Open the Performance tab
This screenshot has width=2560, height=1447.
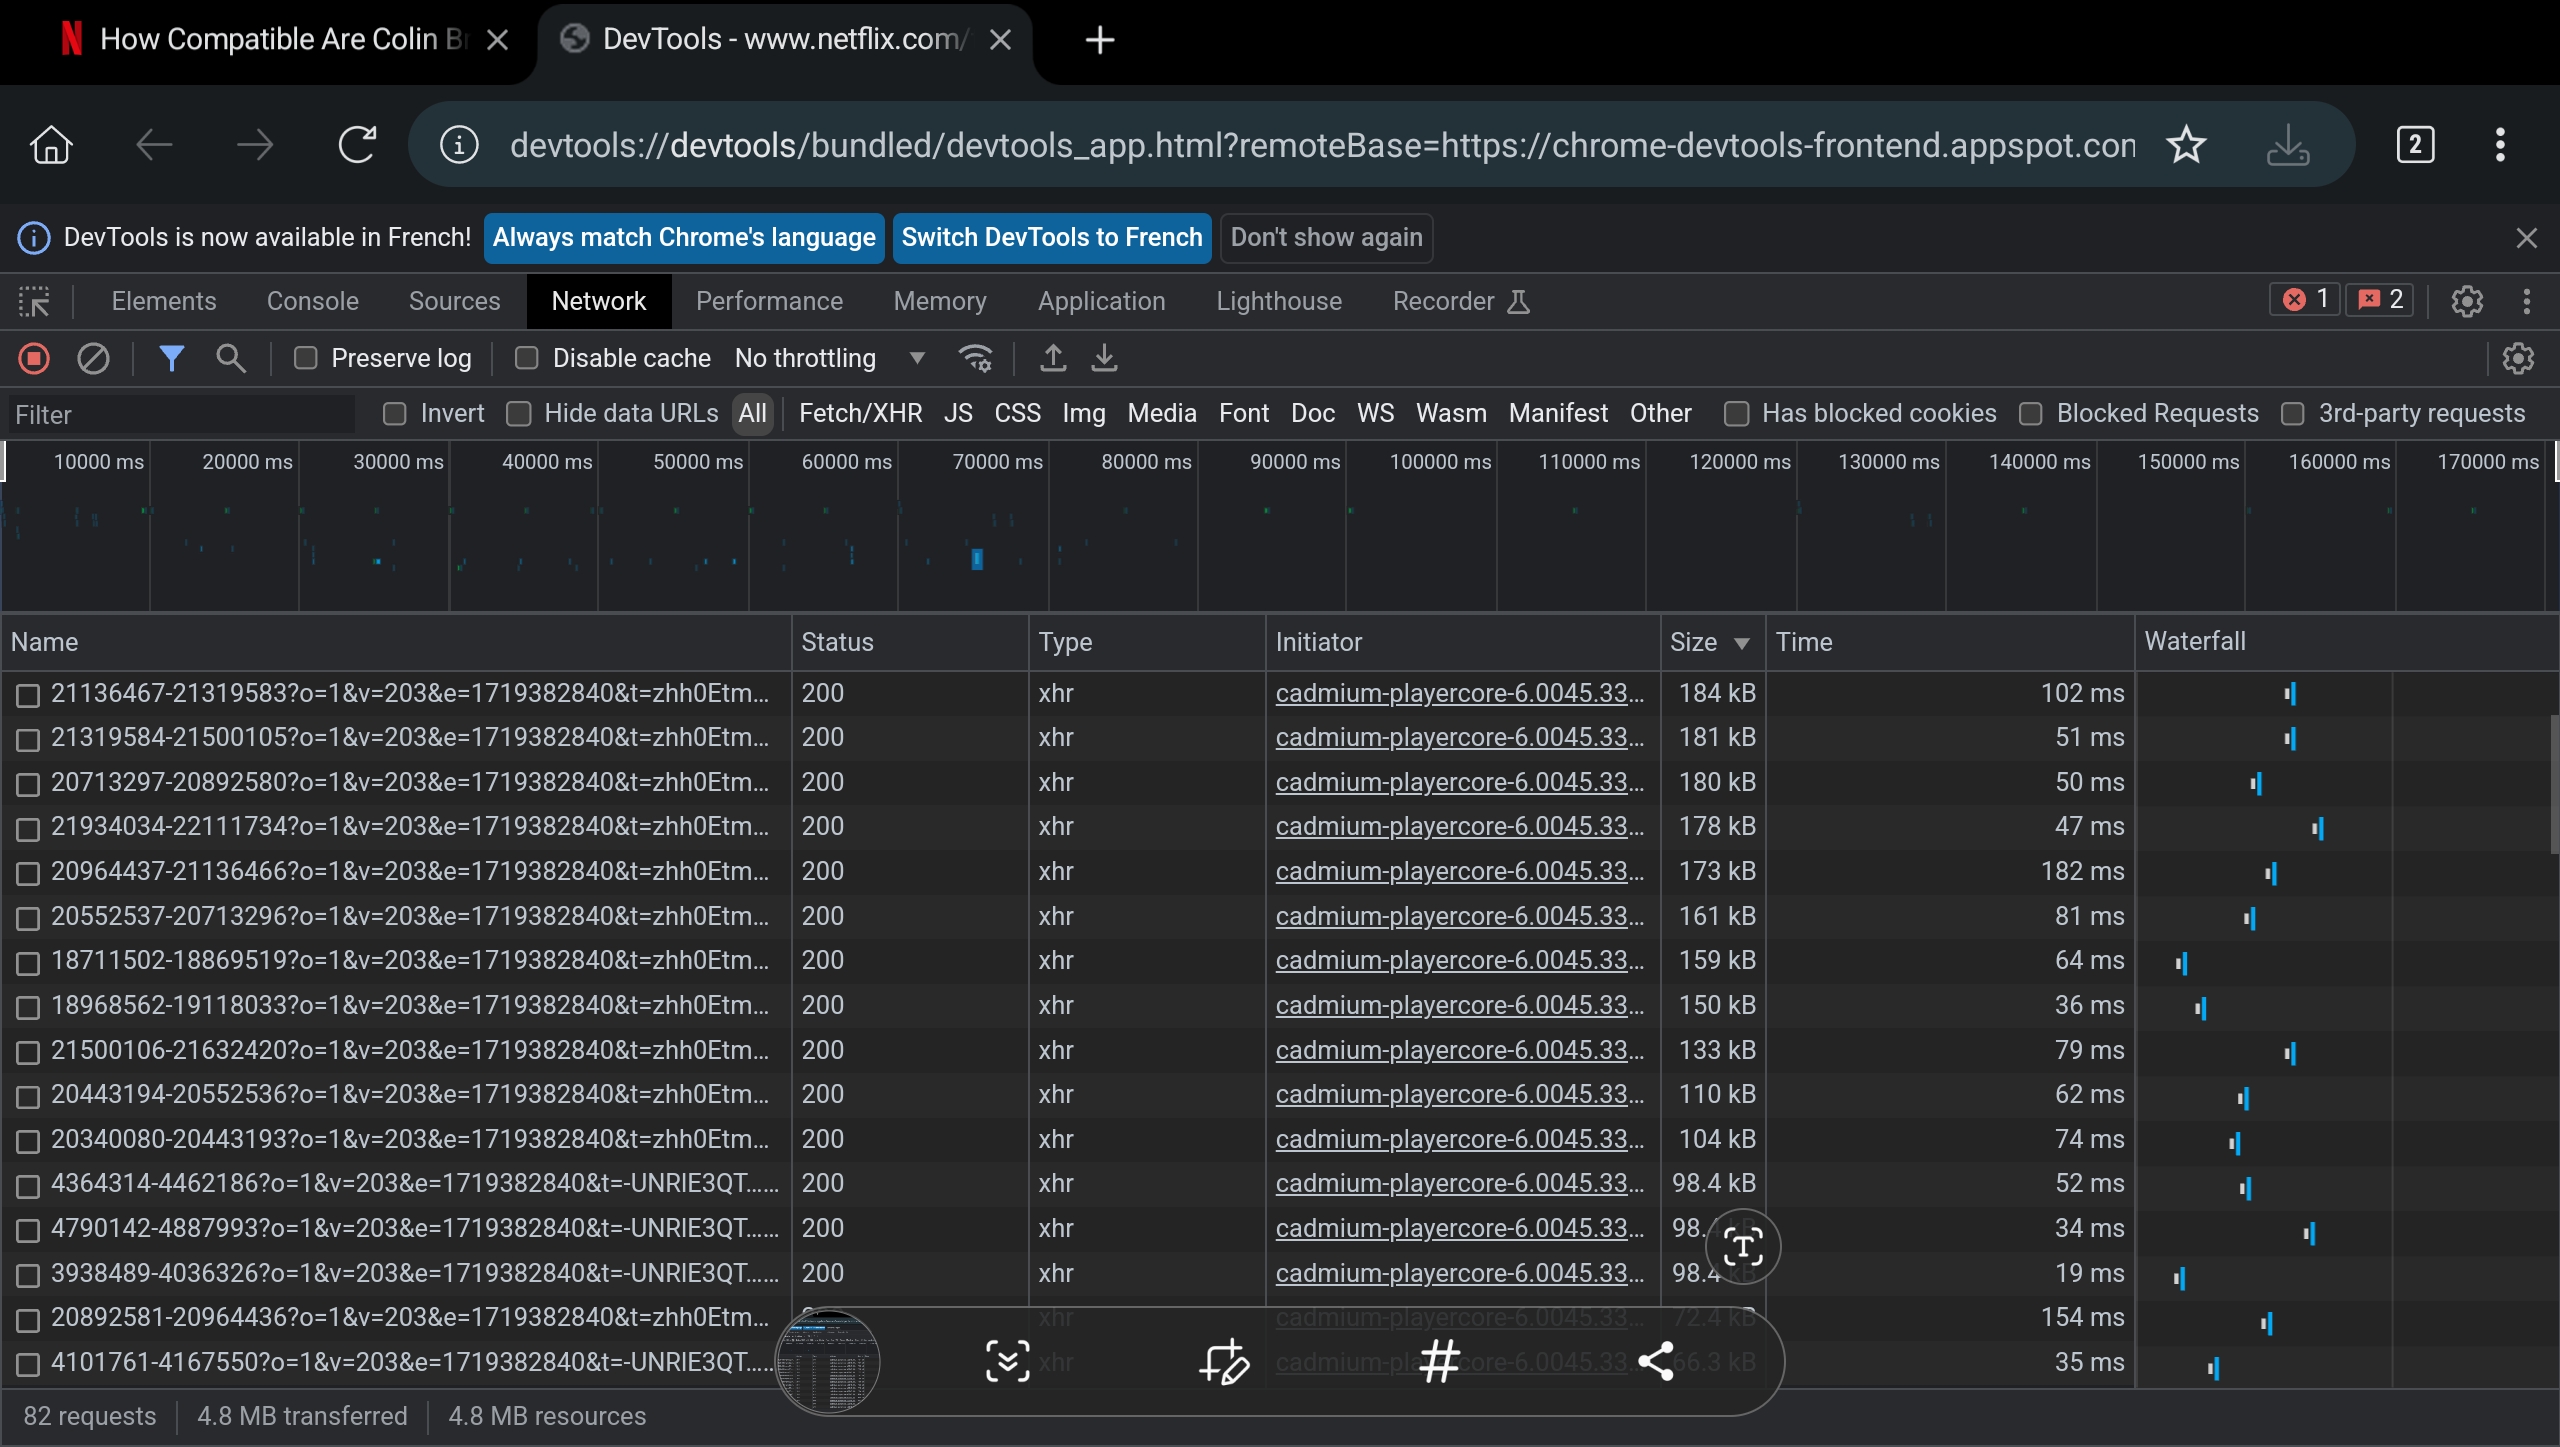tap(769, 301)
